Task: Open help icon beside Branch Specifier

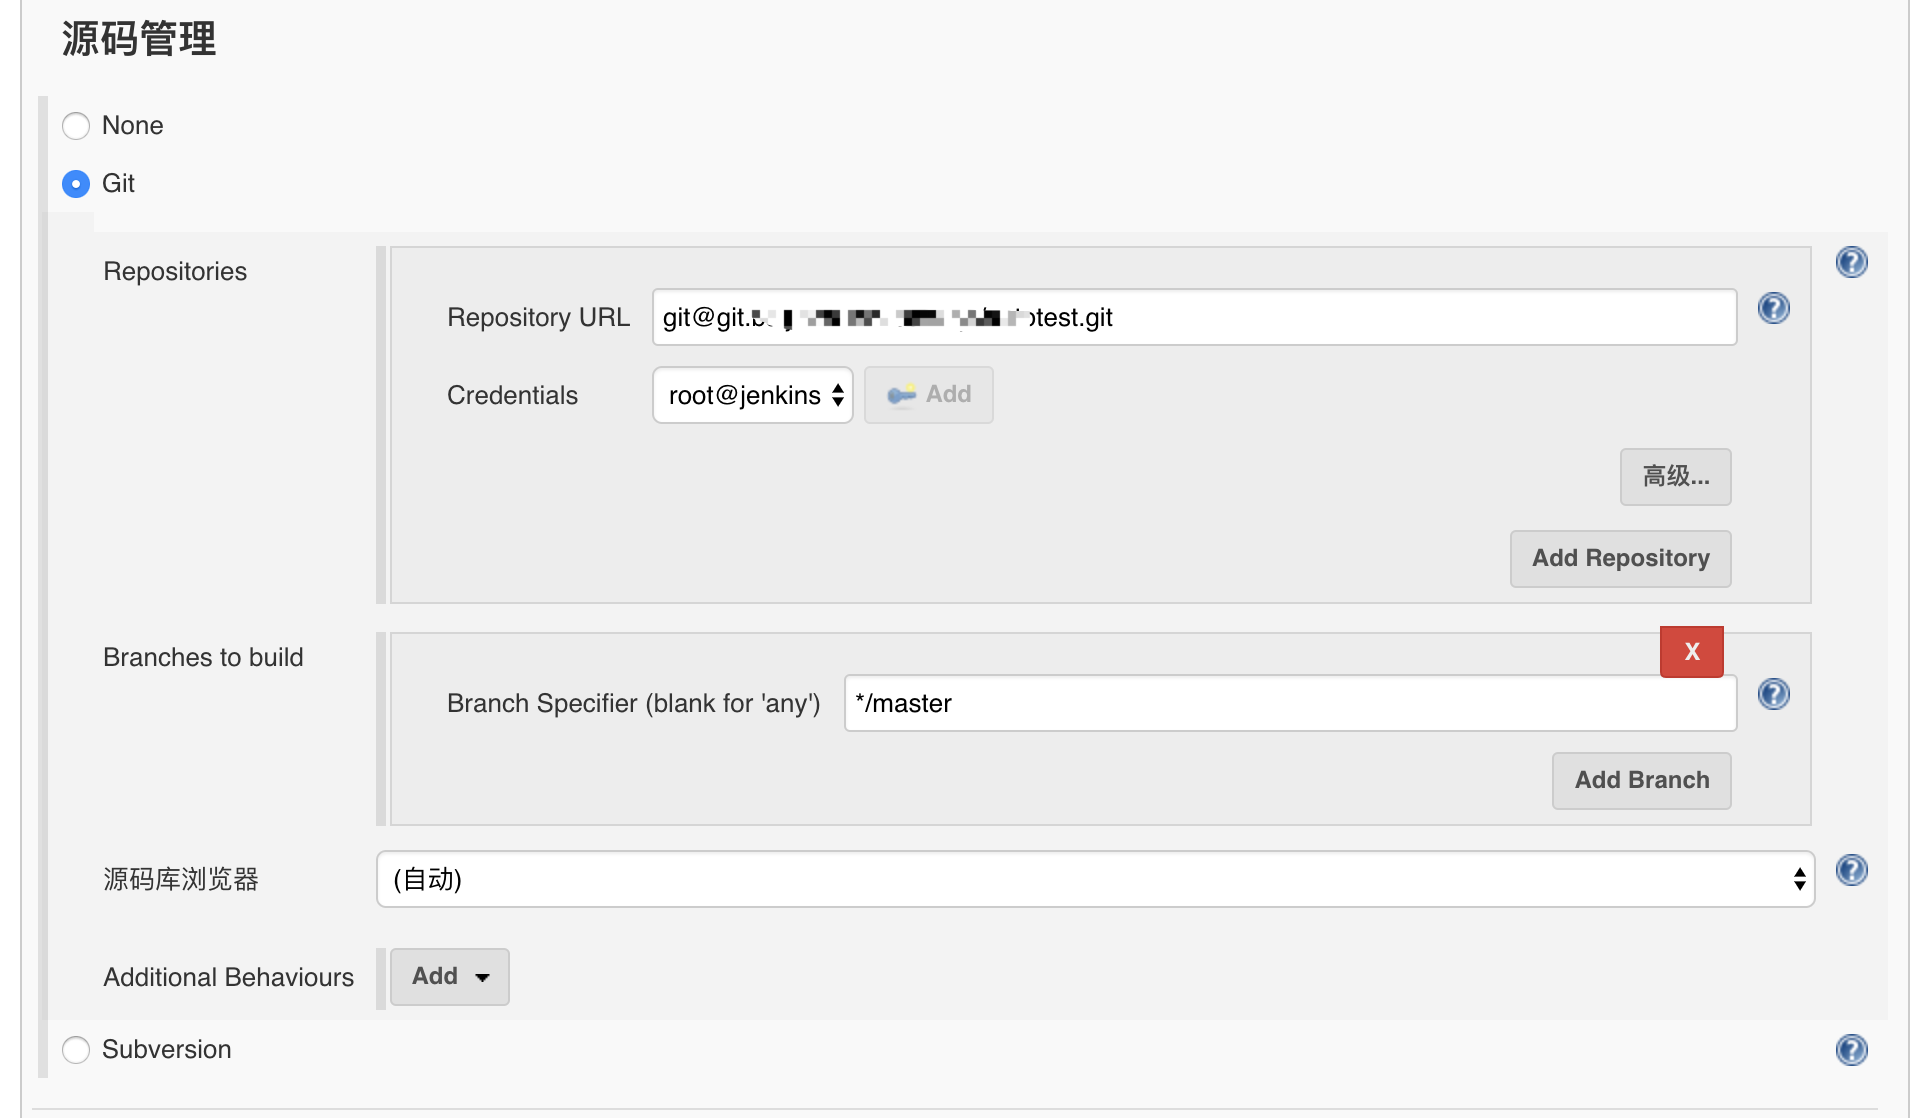Action: pyautogui.click(x=1773, y=694)
